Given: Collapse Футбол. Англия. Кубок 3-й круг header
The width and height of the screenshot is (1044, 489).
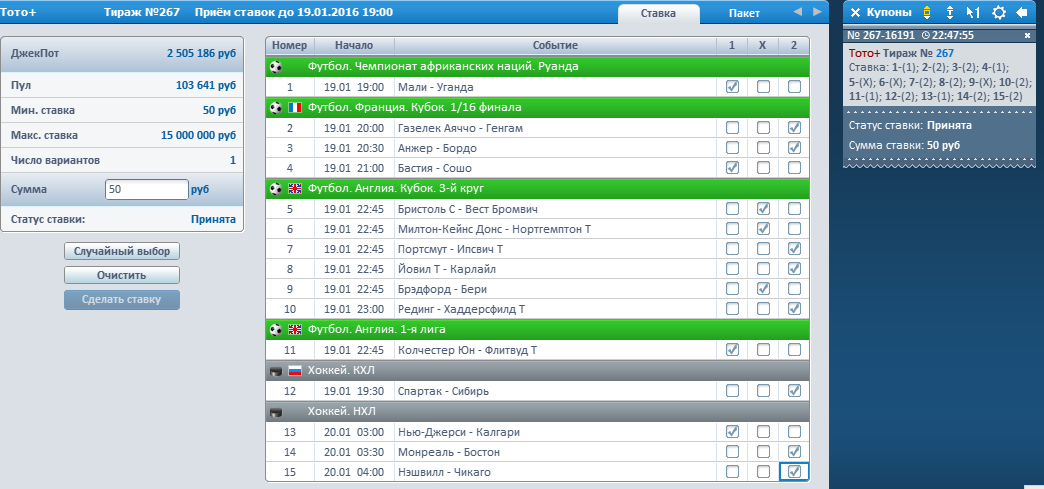Looking at the screenshot, I should (537, 189).
